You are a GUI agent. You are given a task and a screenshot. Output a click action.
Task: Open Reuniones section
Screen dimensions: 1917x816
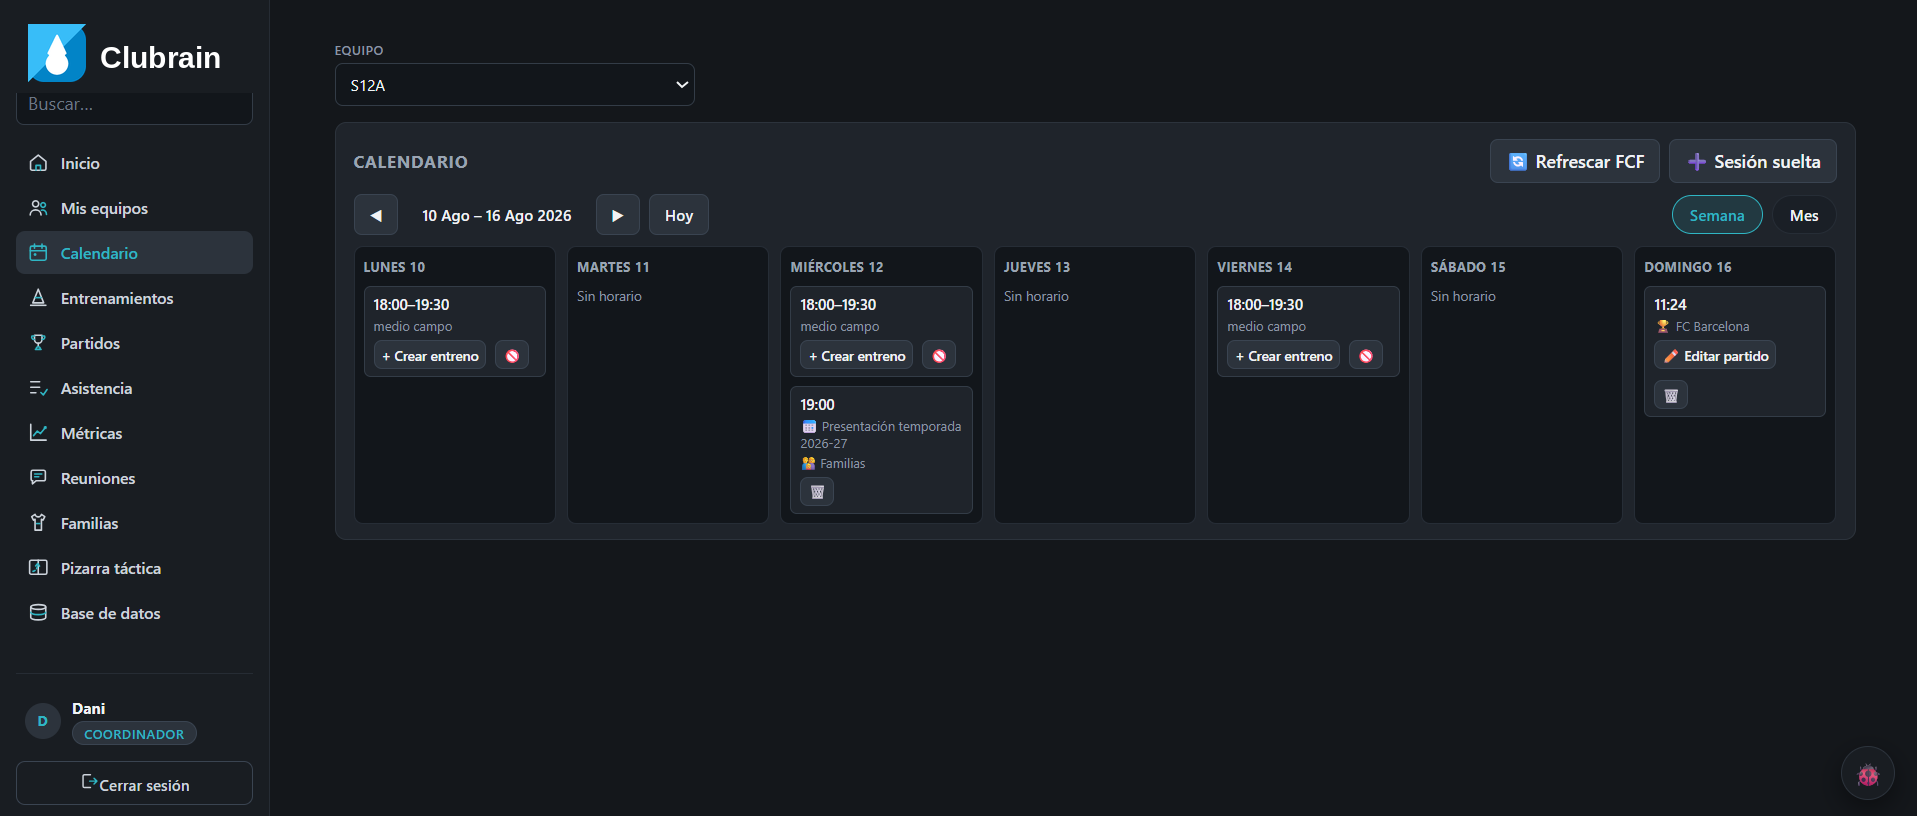pos(134,478)
